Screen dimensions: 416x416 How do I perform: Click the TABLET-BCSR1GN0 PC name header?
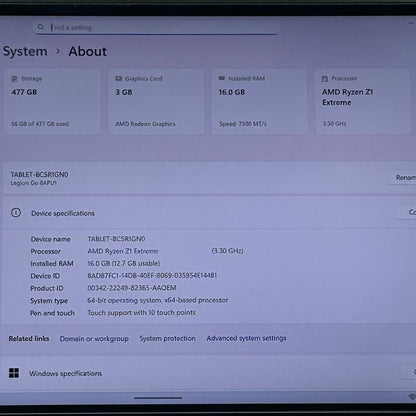tap(39, 174)
